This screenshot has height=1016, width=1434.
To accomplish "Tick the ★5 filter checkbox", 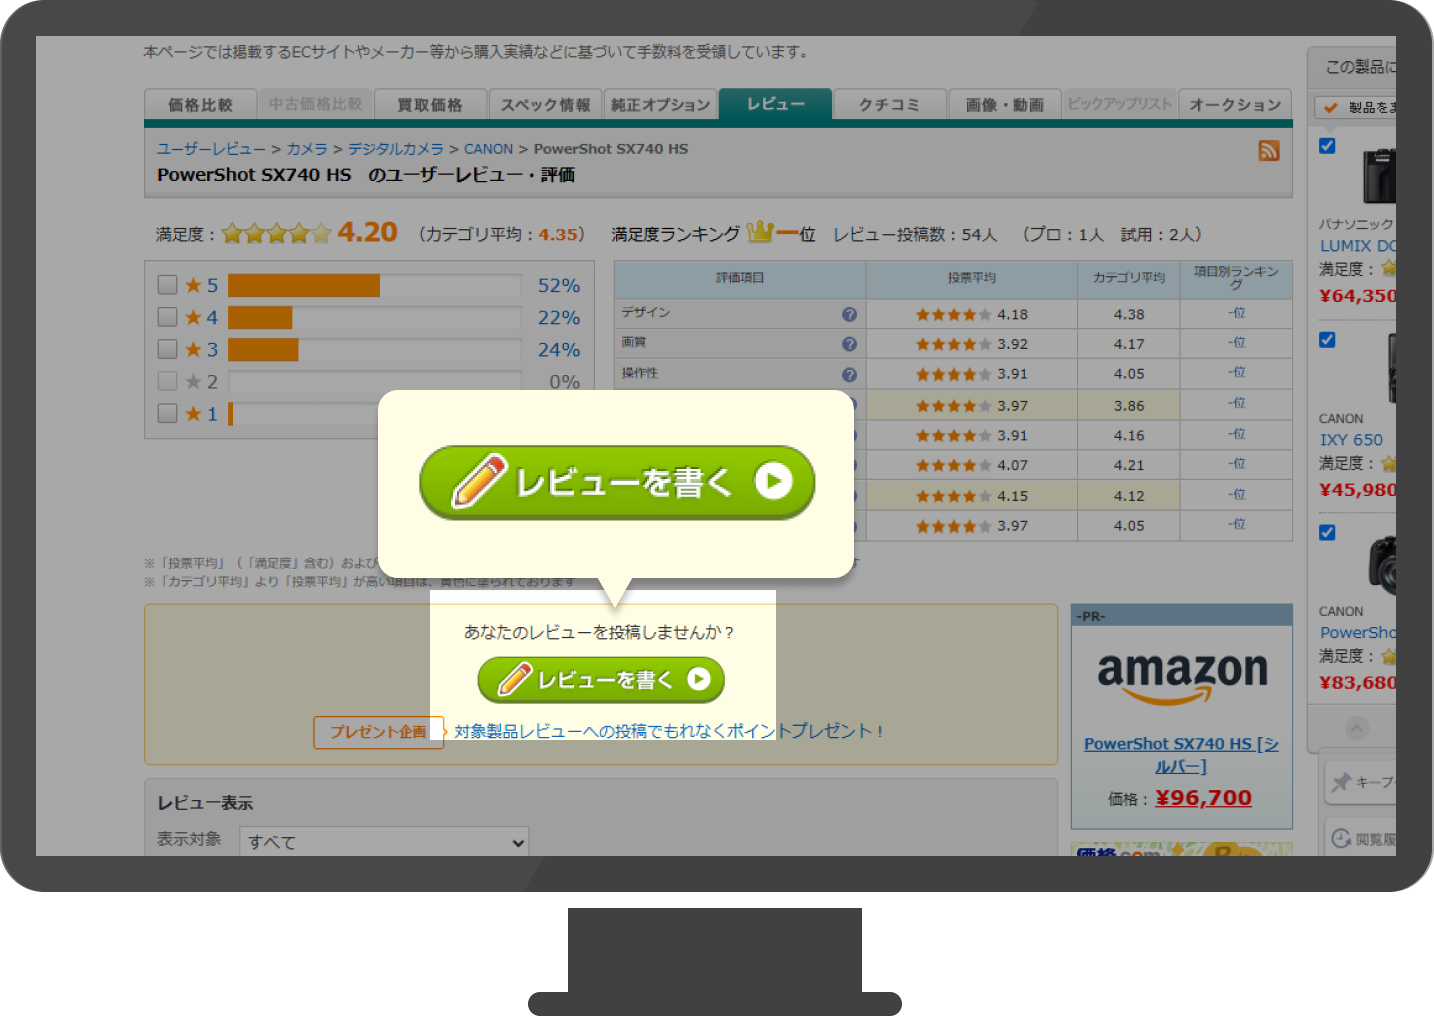I will [x=168, y=285].
